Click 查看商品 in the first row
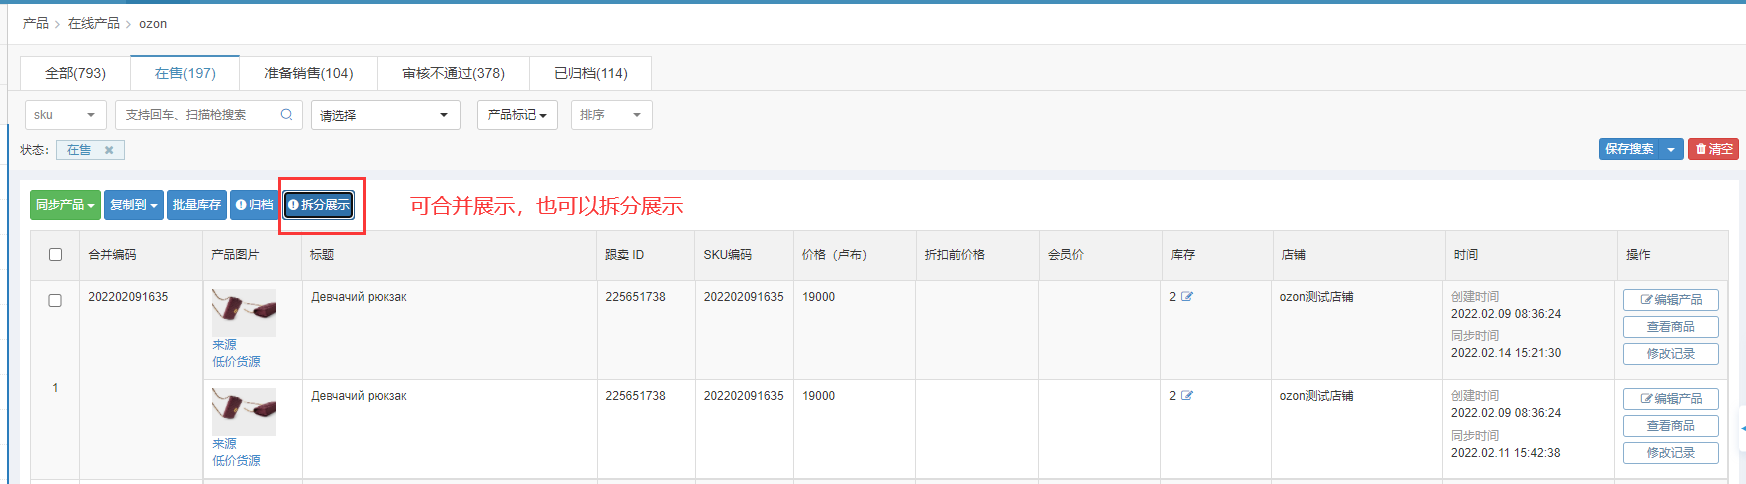The image size is (1746, 484). click(x=1670, y=327)
